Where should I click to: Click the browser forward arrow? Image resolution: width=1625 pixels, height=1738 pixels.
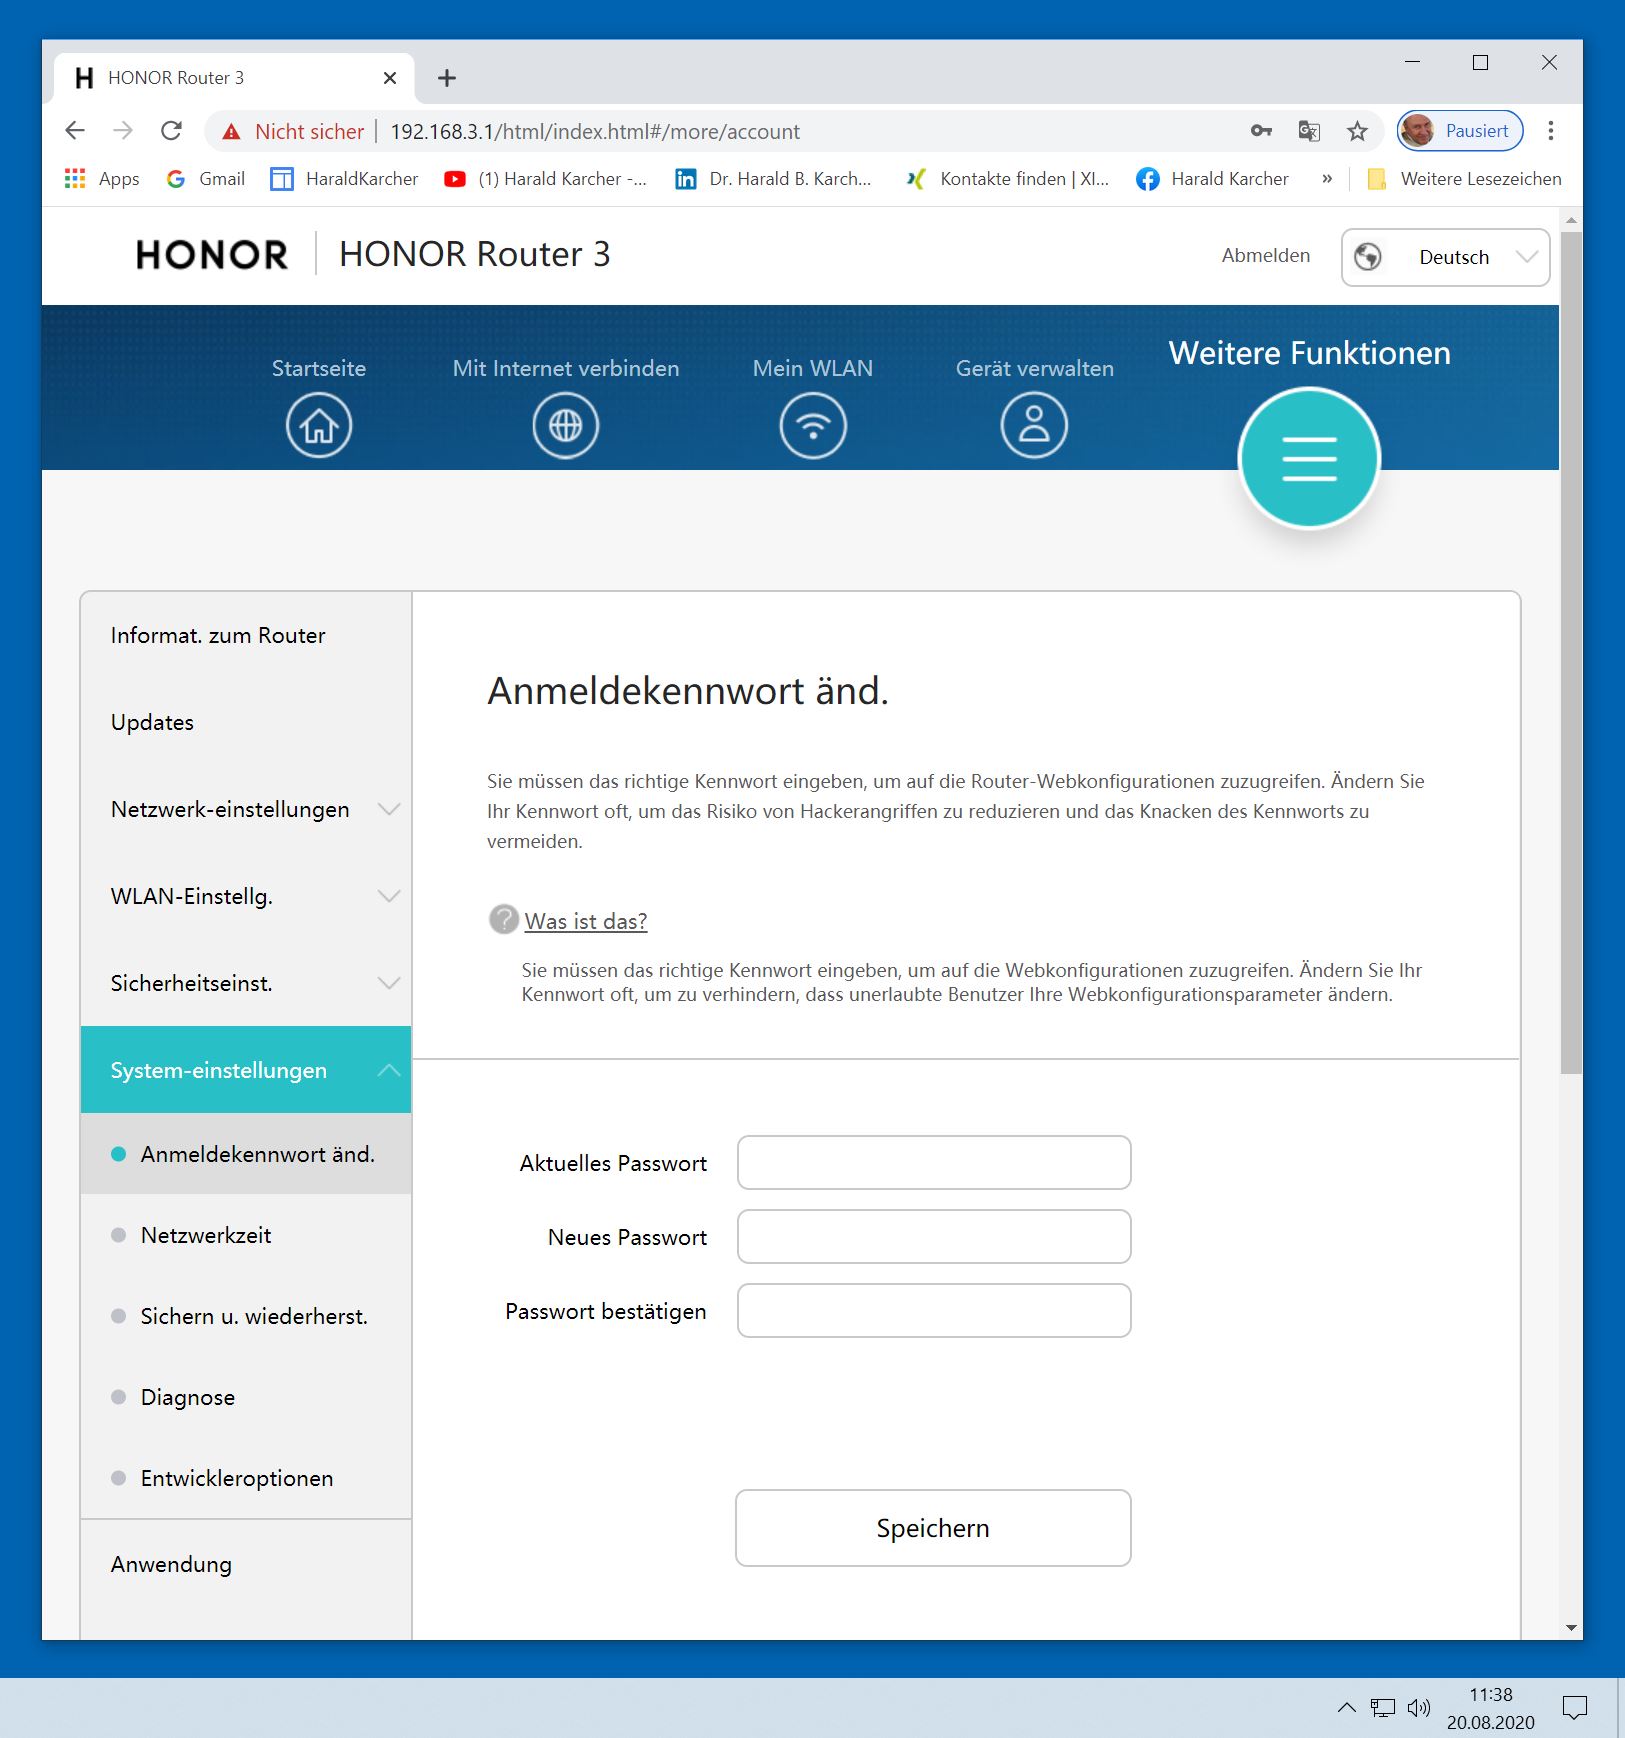point(123,131)
